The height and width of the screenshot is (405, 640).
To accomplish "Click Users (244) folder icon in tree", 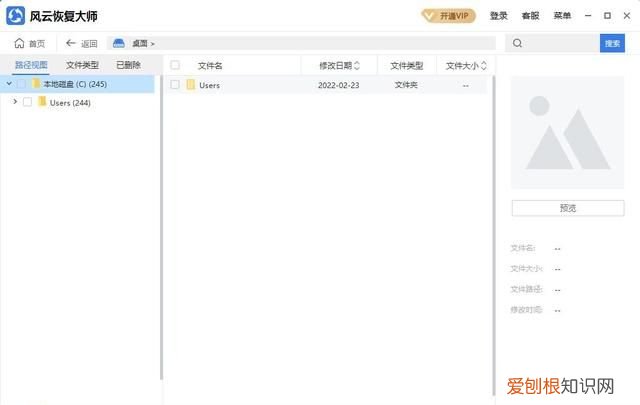I will coord(42,102).
